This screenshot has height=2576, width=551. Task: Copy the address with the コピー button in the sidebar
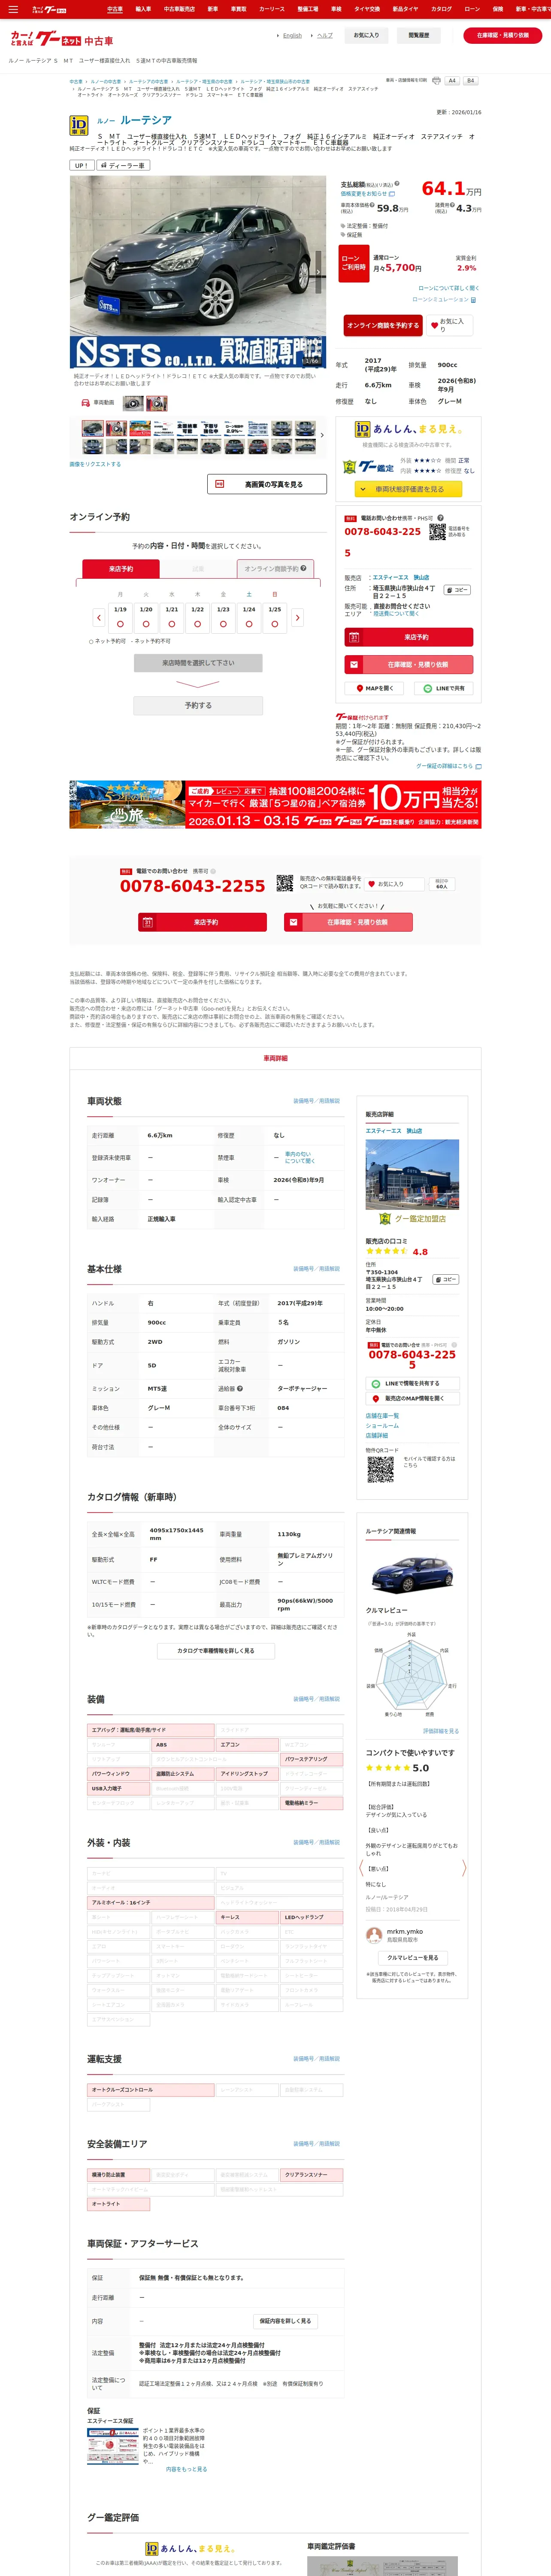pos(457,590)
